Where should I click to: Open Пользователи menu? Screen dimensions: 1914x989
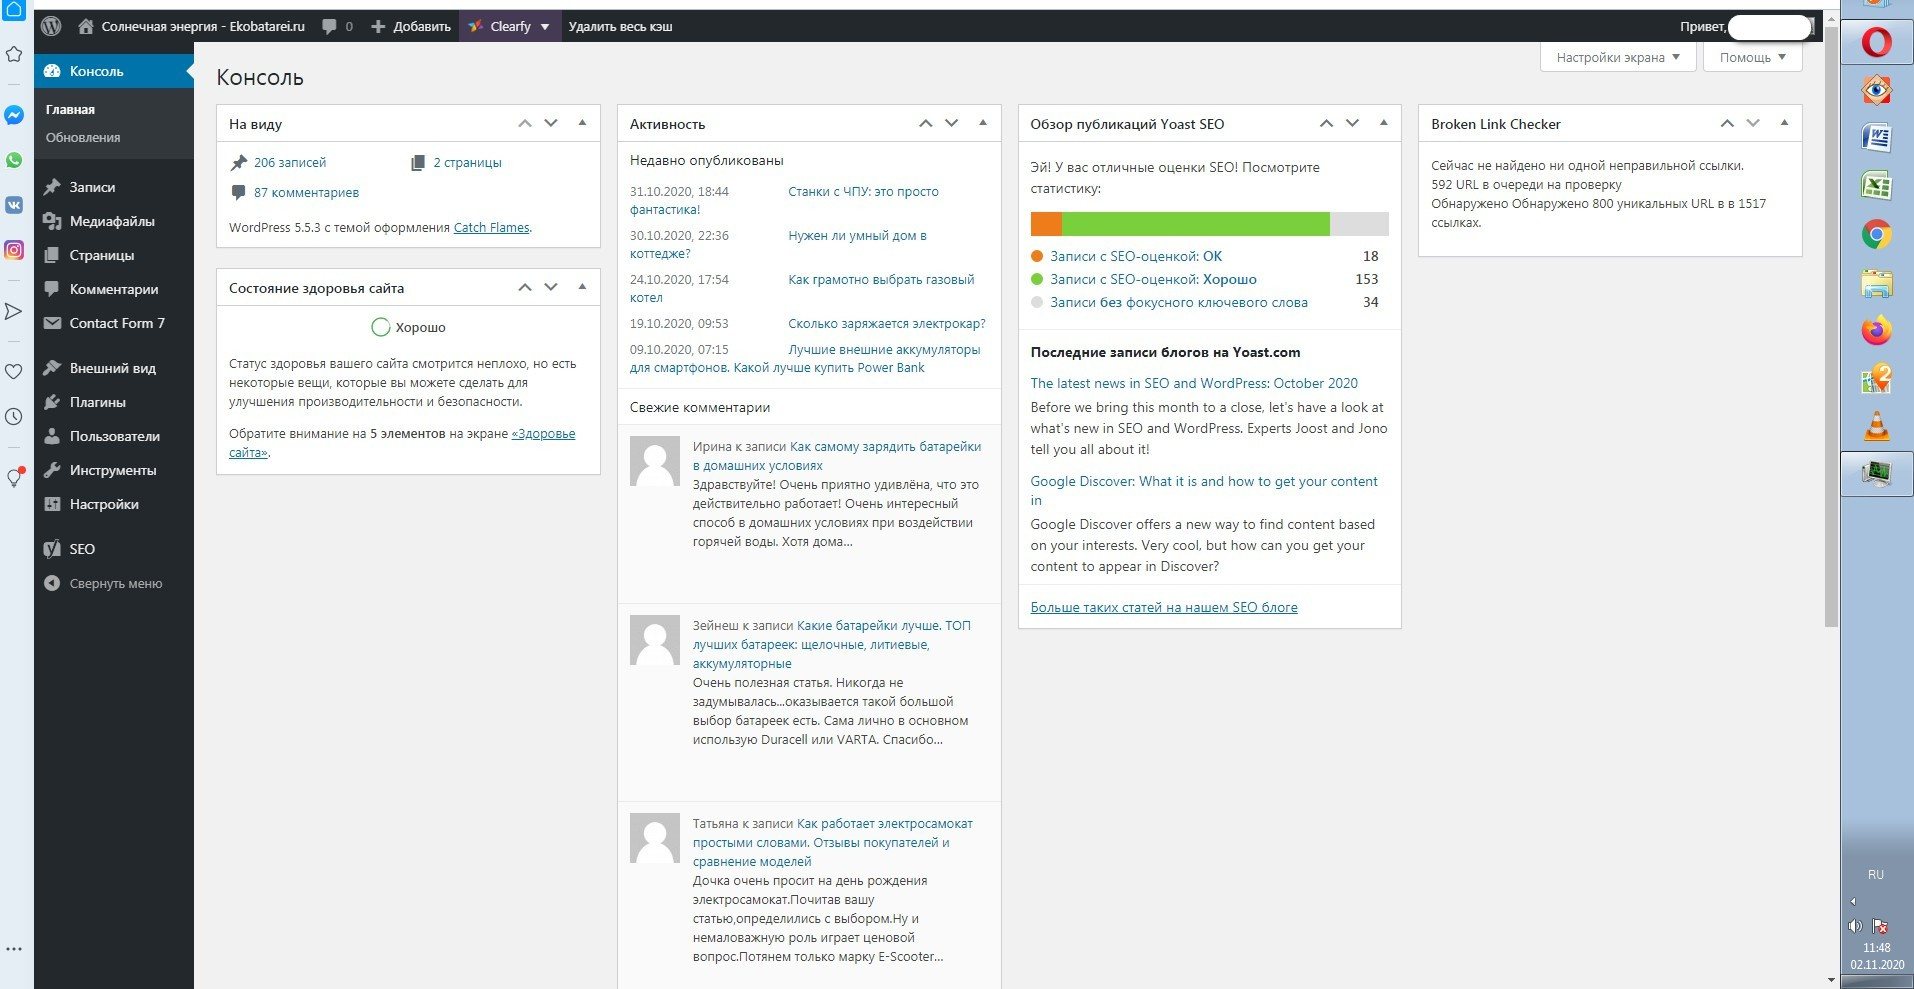pos(114,436)
